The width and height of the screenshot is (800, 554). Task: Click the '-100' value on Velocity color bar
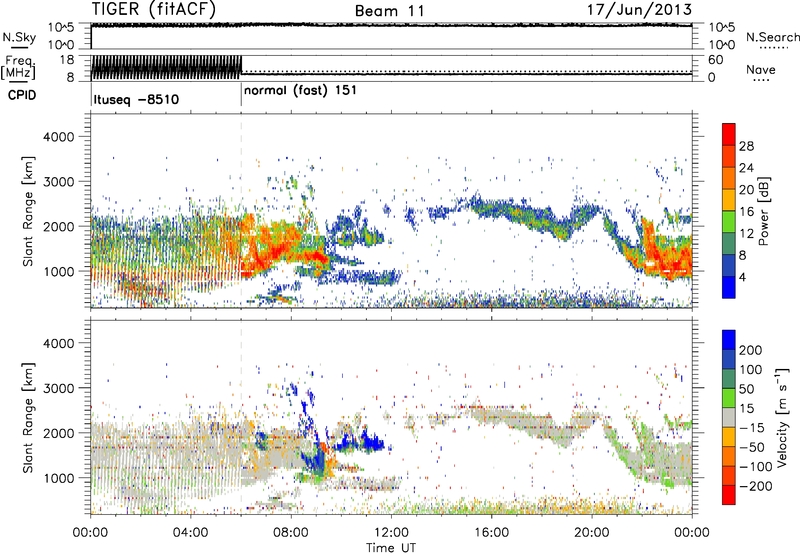[755, 467]
